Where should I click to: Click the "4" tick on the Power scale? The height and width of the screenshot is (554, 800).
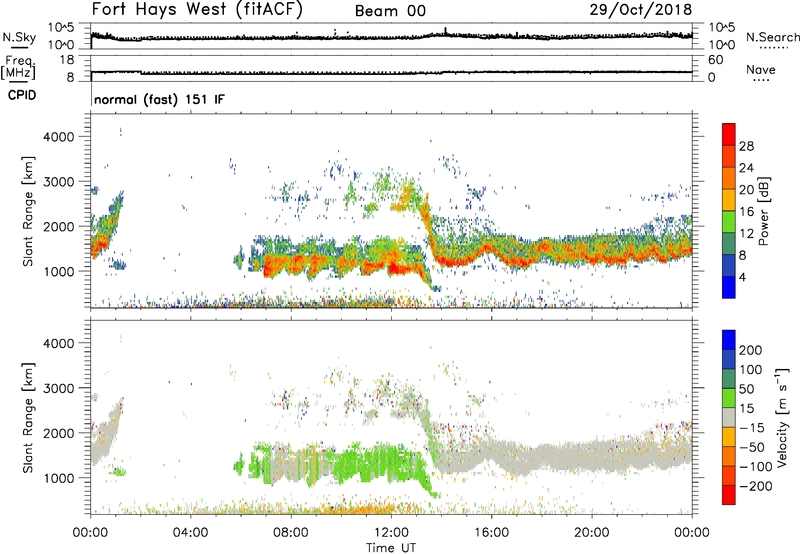742,277
